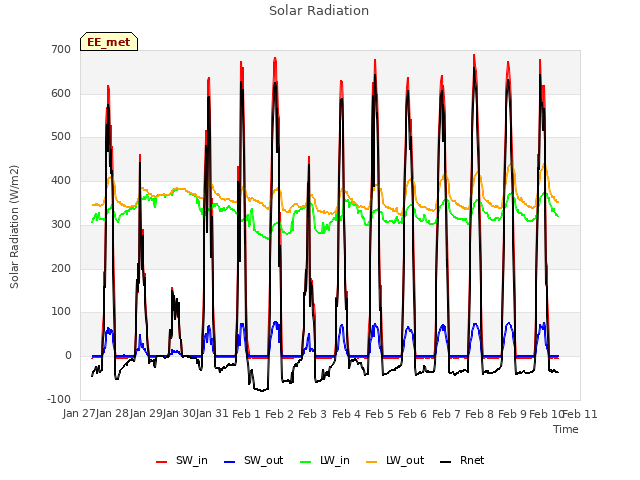Click the 500 y-axis tick label
This screenshot has width=640, height=480.
click(61, 137)
